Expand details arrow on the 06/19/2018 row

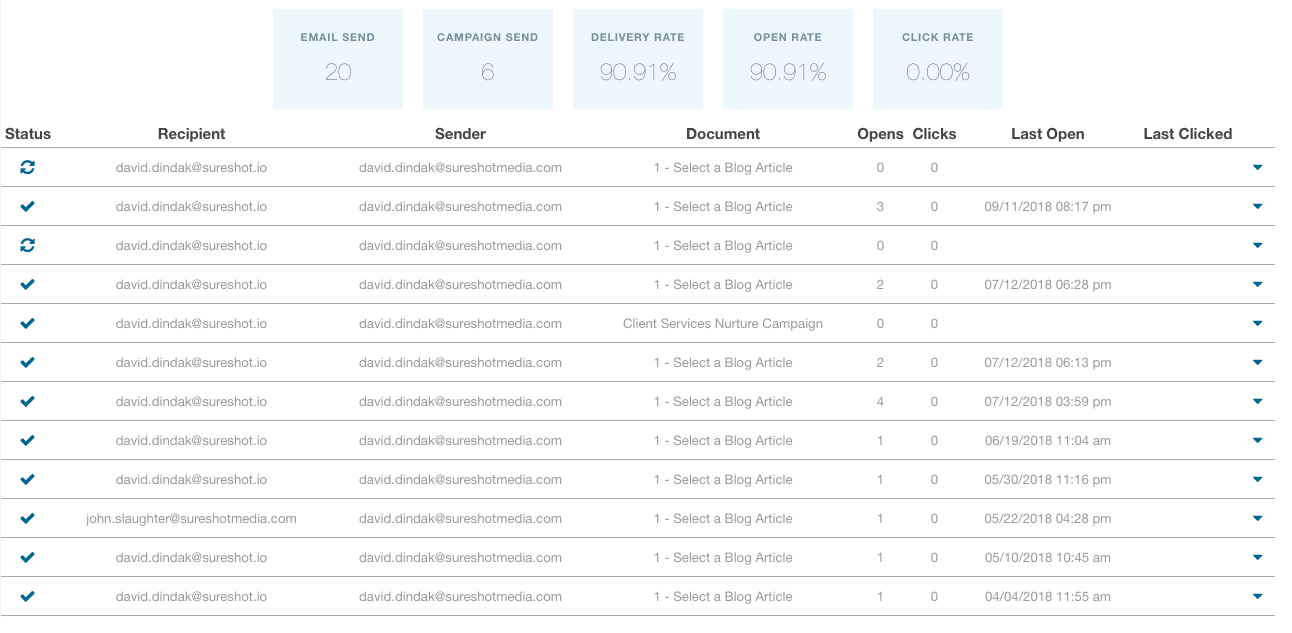point(1258,441)
